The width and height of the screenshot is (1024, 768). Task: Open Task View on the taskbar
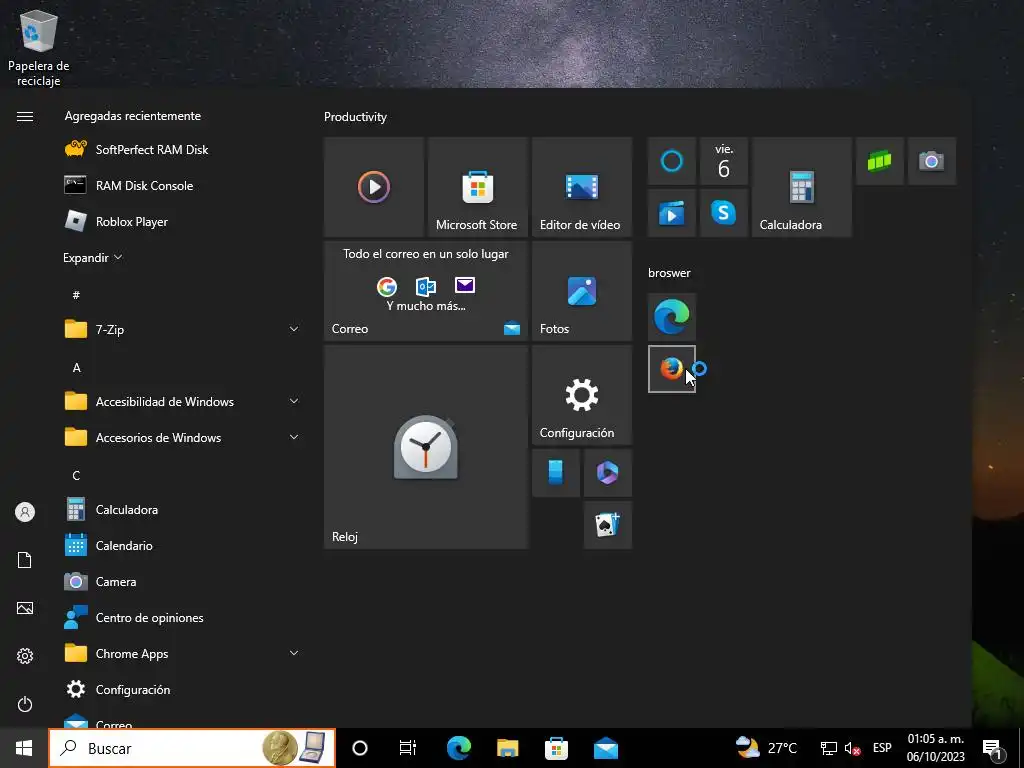pos(408,748)
